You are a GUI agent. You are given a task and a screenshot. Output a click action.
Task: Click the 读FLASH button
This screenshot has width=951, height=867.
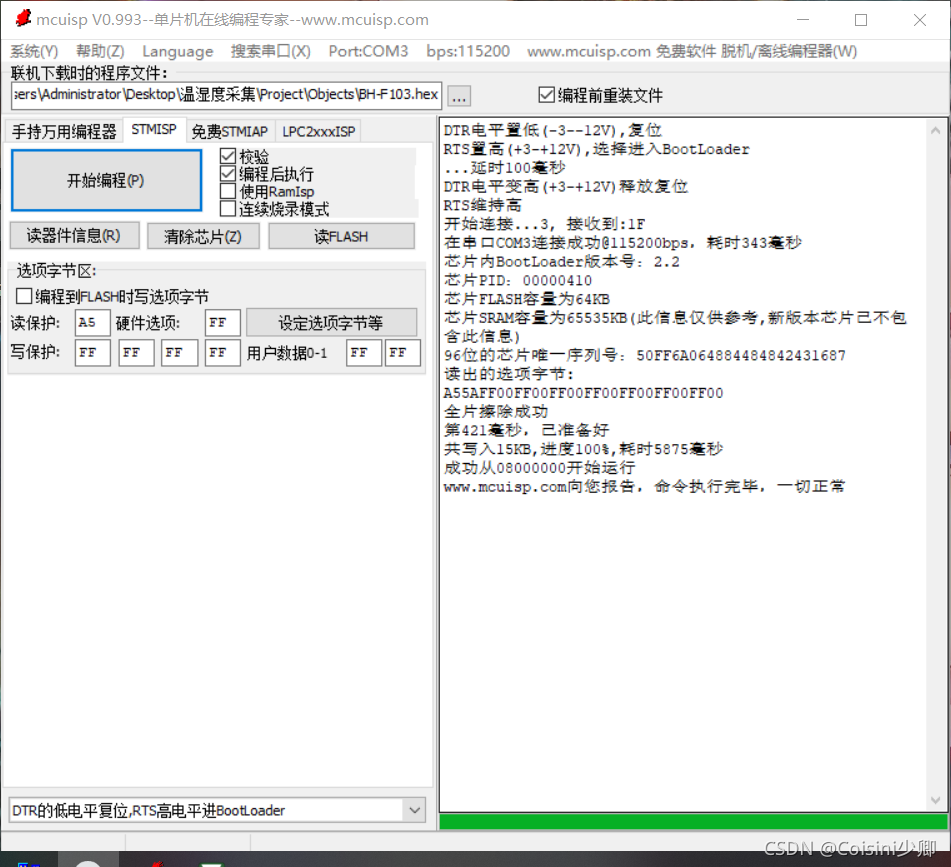coord(341,236)
